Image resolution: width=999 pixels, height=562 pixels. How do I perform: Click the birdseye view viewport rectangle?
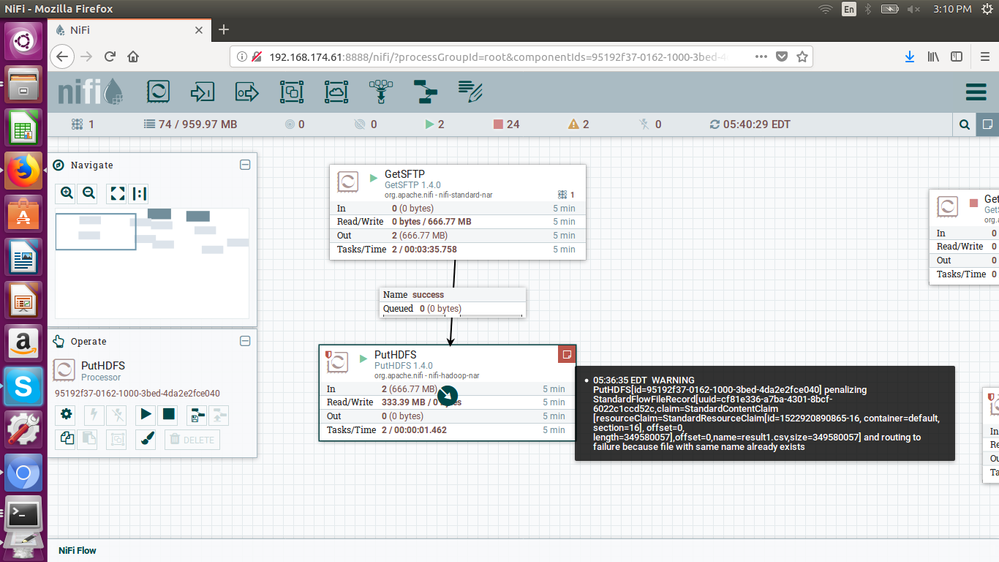[96, 232]
